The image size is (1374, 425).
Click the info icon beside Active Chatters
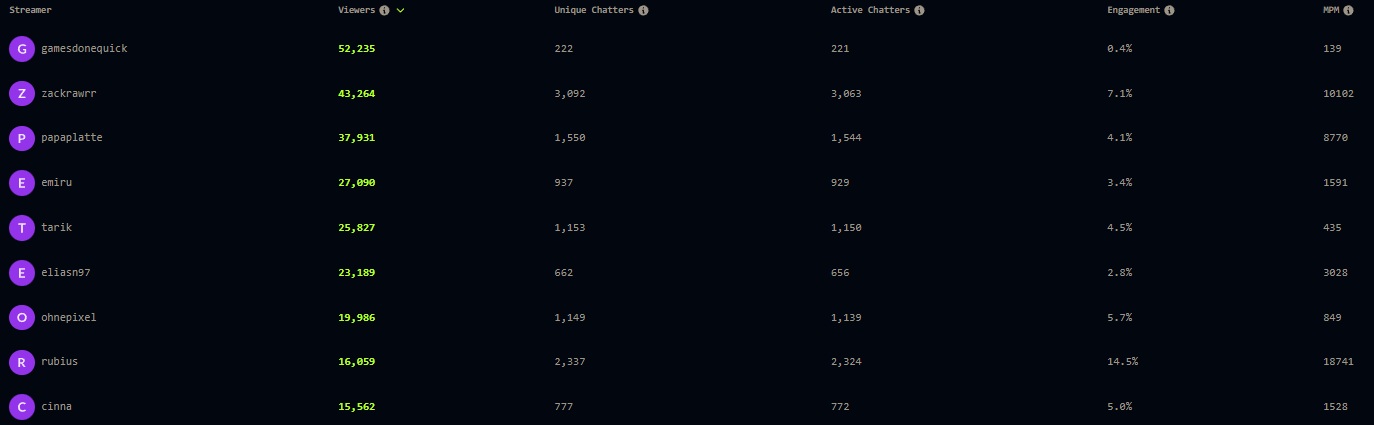(x=919, y=10)
